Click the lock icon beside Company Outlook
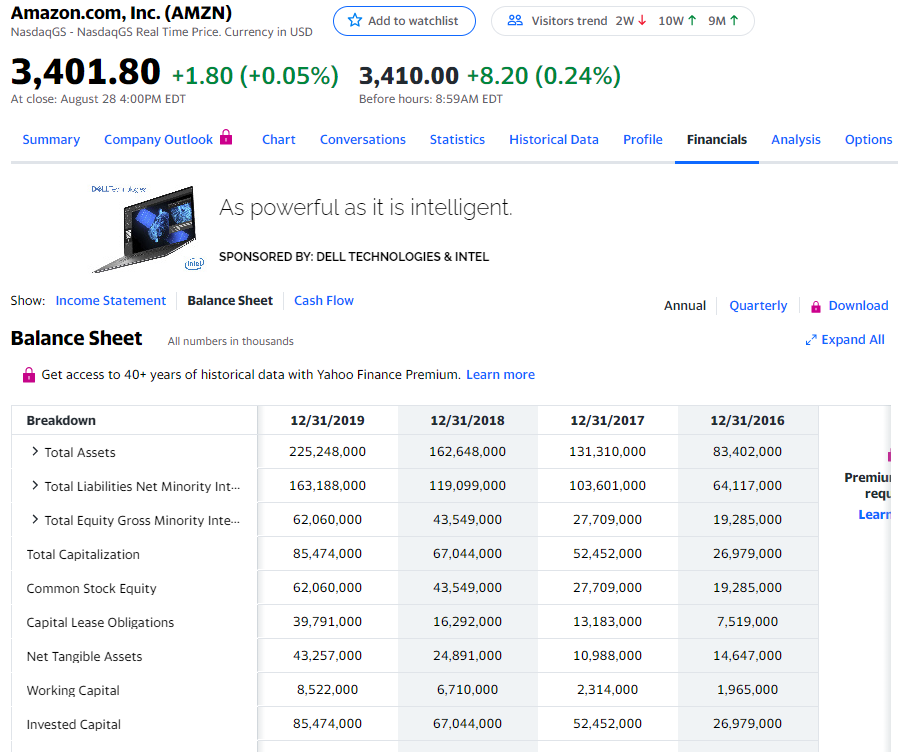 click(226, 137)
